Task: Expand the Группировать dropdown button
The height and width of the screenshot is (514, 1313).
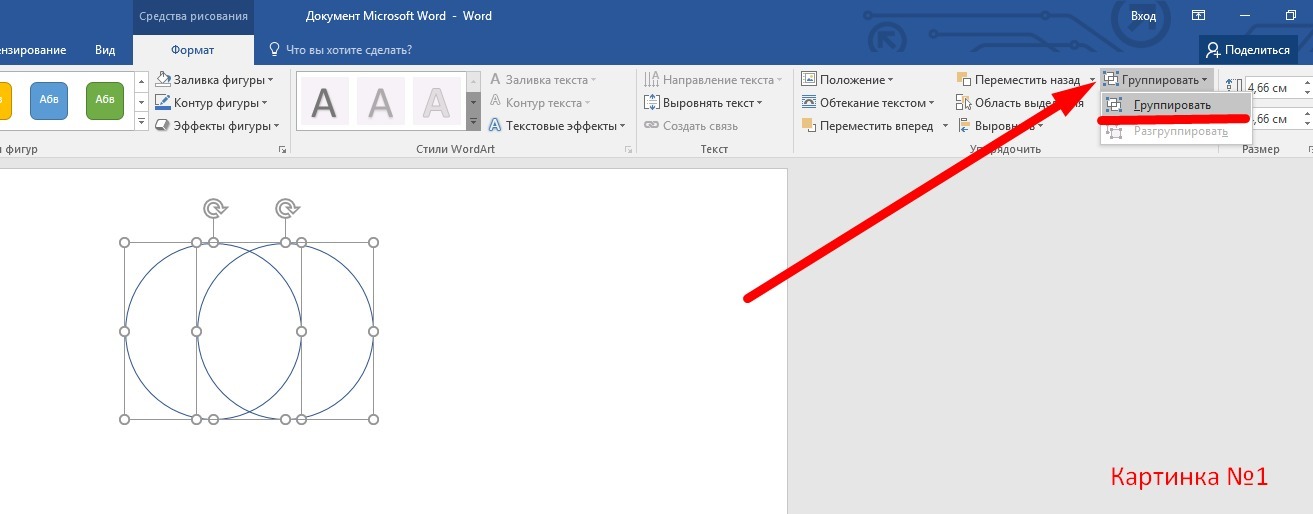Action: pyautogui.click(x=1157, y=80)
